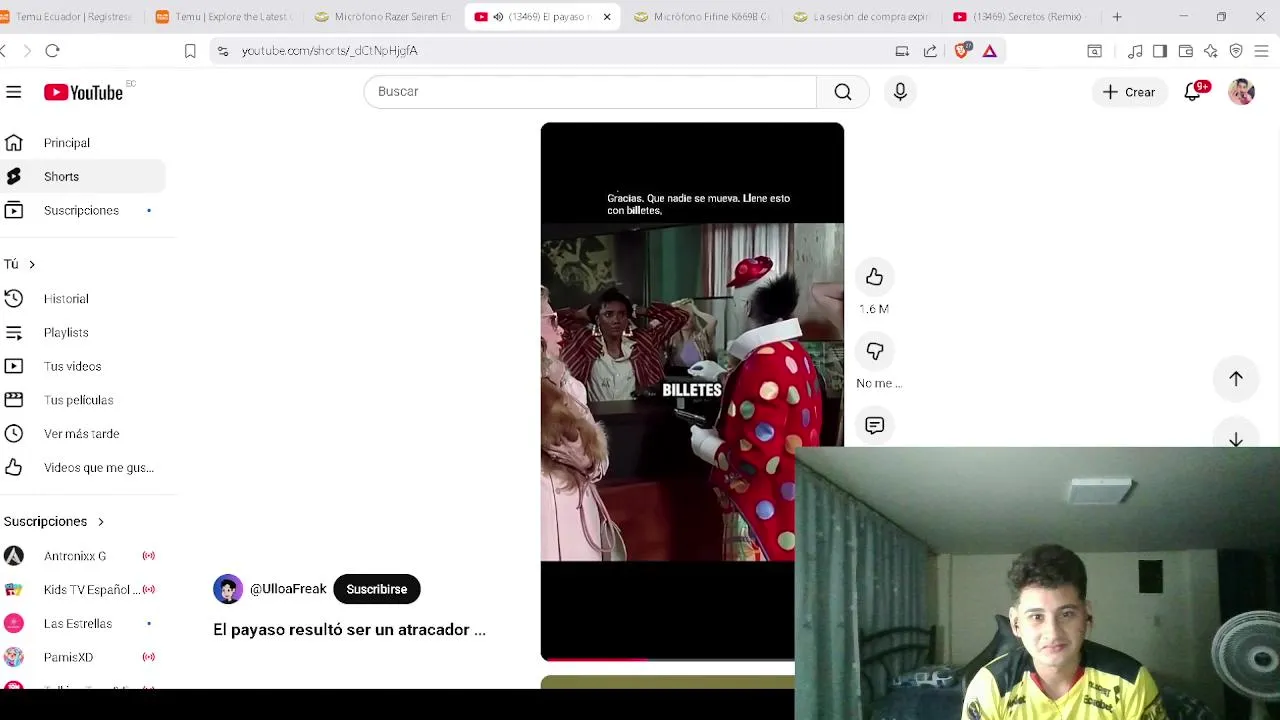This screenshot has width=1280, height=720.
Task: Expand the Suscripciones section header
Action: coord(54,522)
